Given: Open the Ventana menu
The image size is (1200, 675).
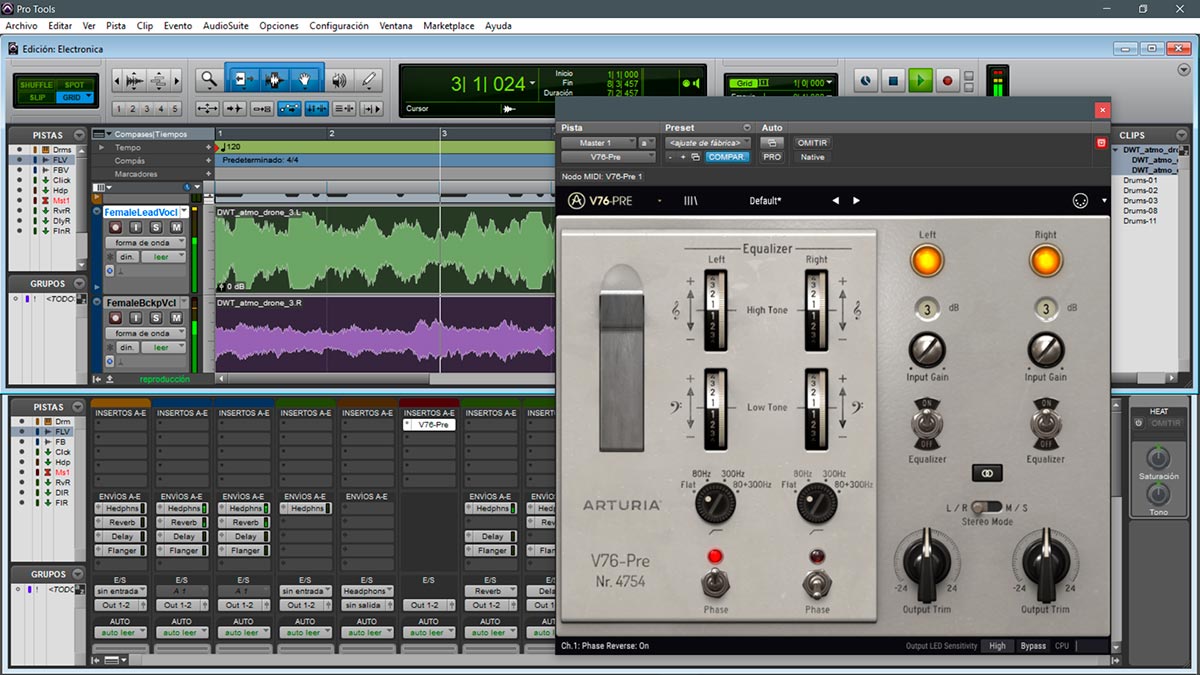Looking at the screenshot, I should [396, 26].
